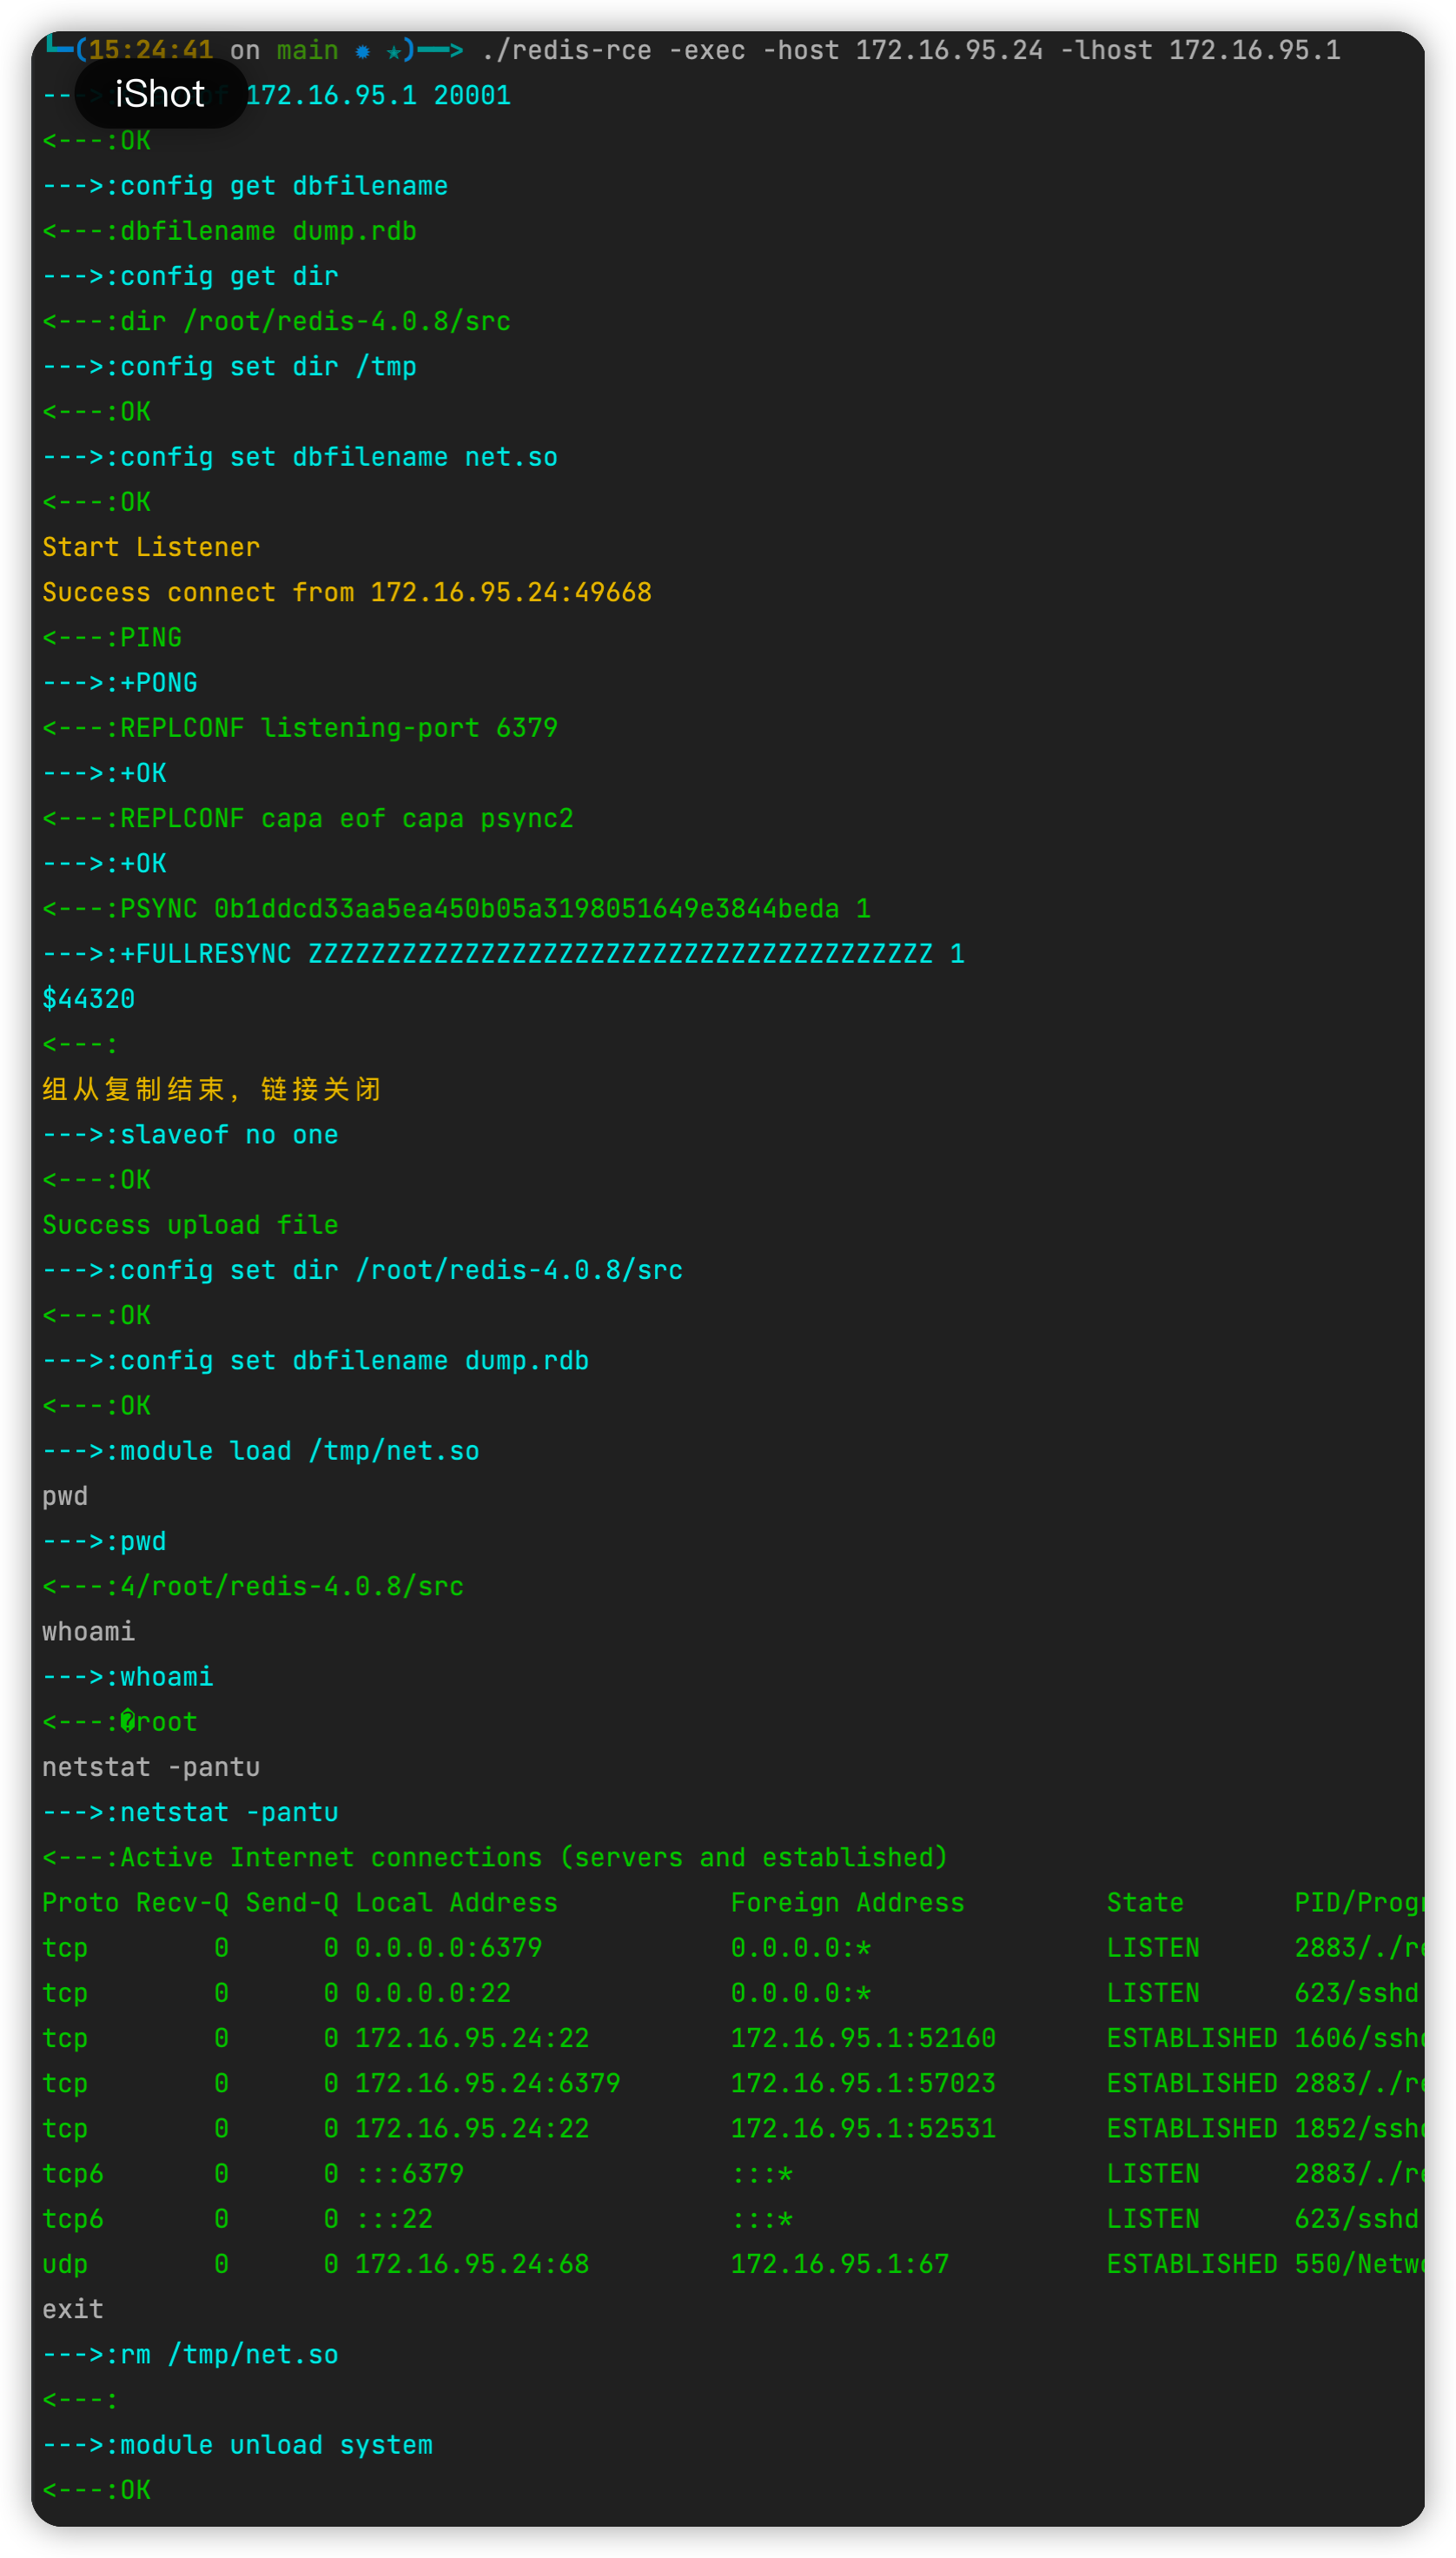Viewport: 1456px width, 2558px height.
Task: Click the PSYNC 0b1ddcd33aa5... line
Action: click(x=456, y=908)
